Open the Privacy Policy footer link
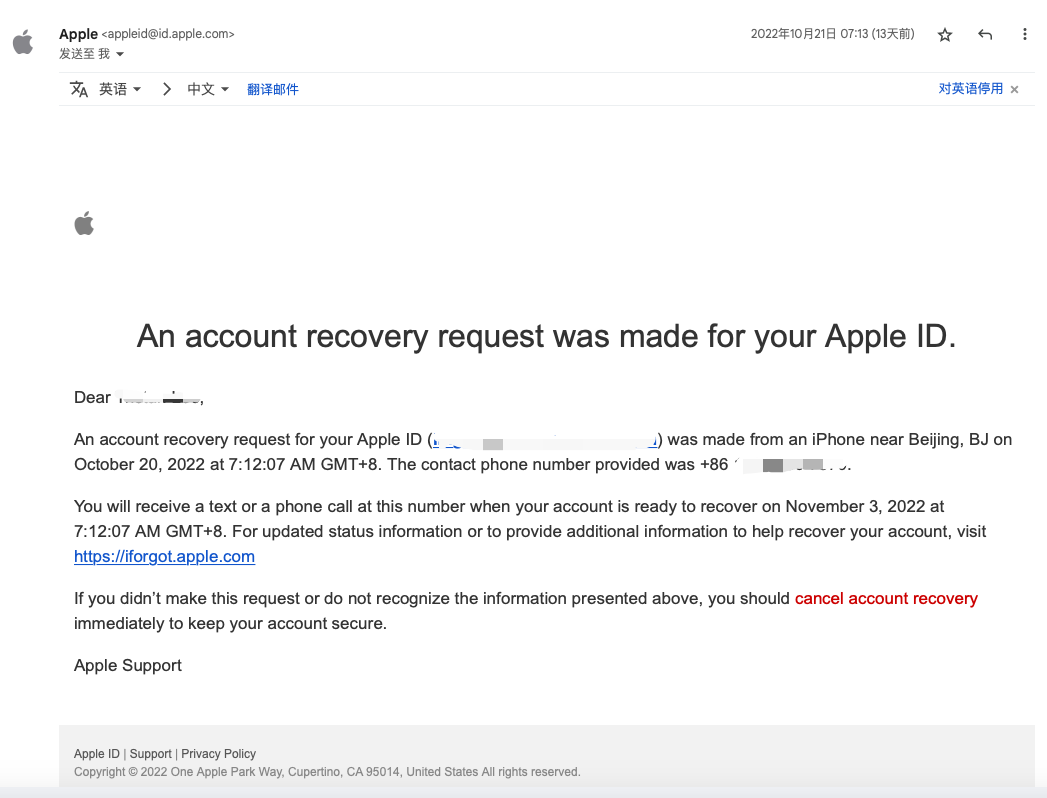 218,754
